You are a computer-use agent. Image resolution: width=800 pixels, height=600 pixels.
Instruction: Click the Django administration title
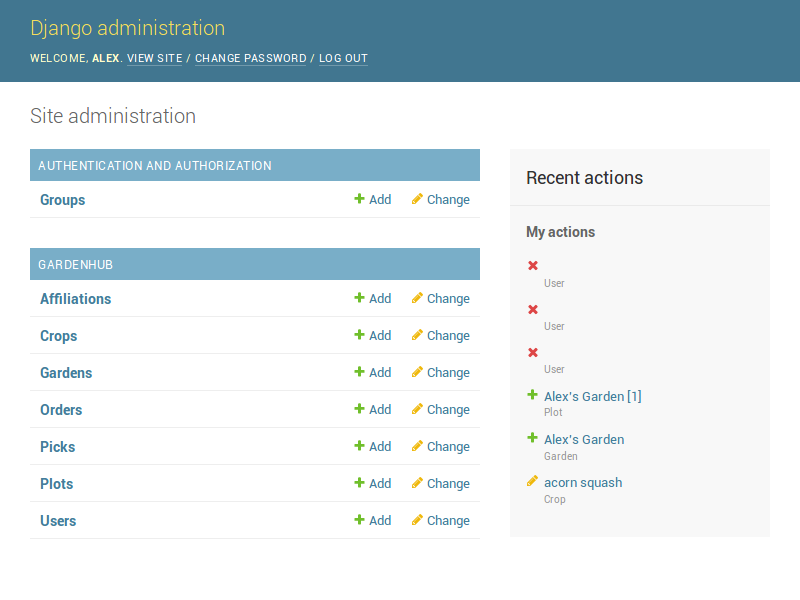128,29
